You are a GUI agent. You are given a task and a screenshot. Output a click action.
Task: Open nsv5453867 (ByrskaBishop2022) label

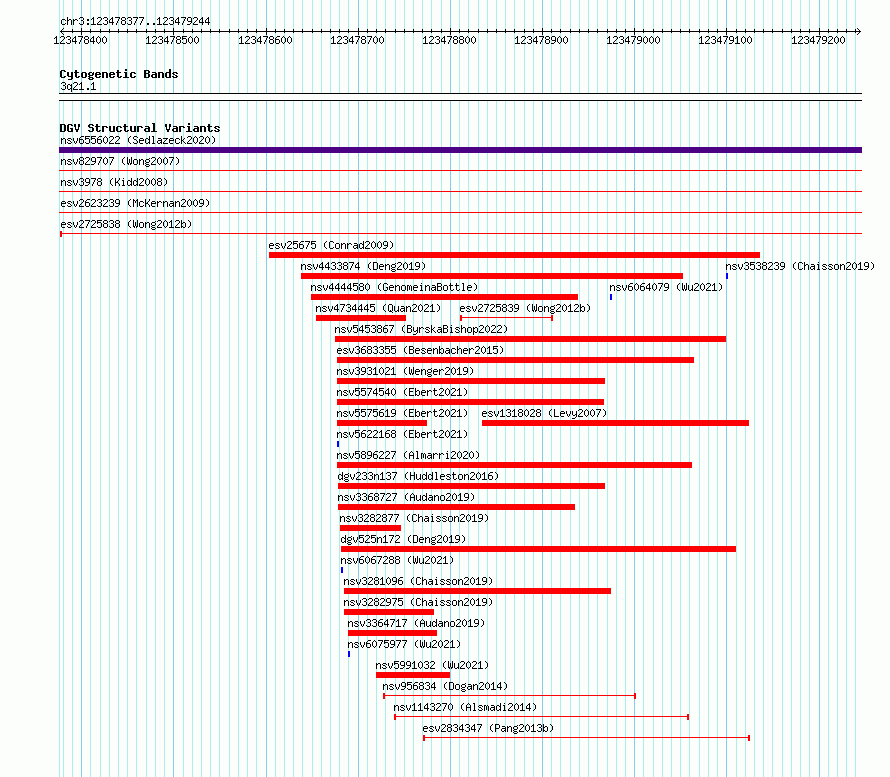(421, 329)
